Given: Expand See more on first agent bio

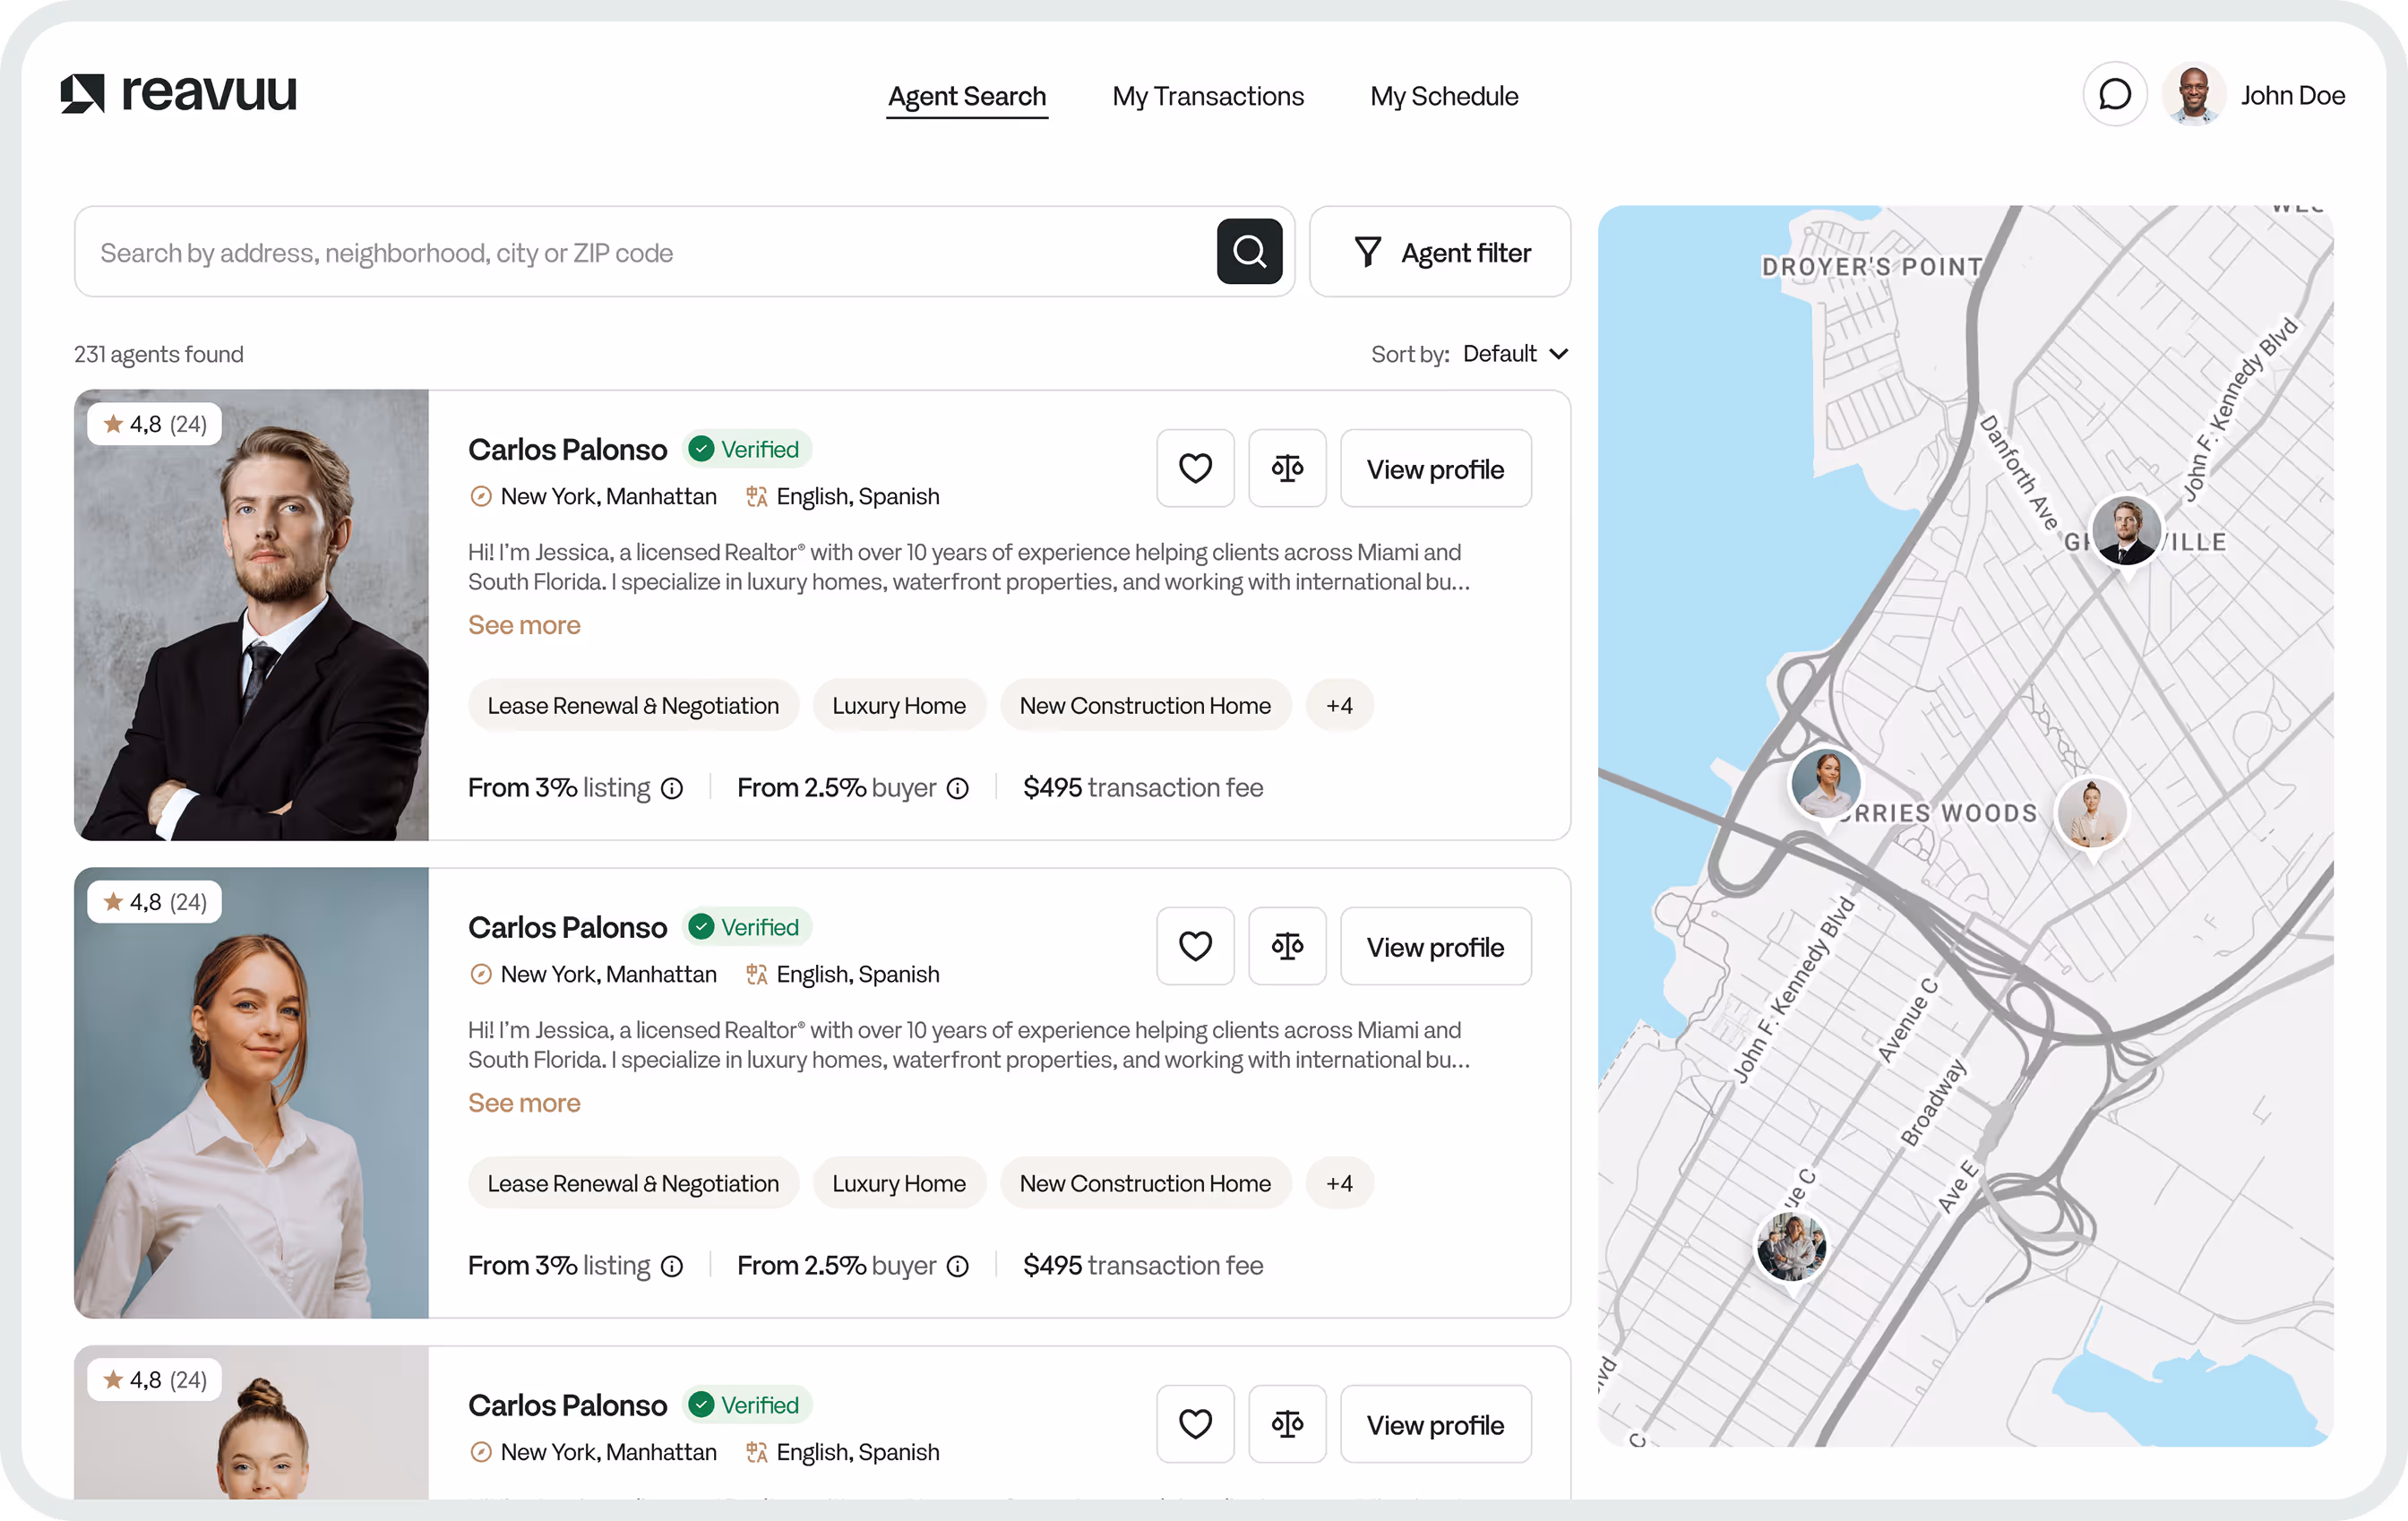Looking at the screenshot, I should coord(524,626).
